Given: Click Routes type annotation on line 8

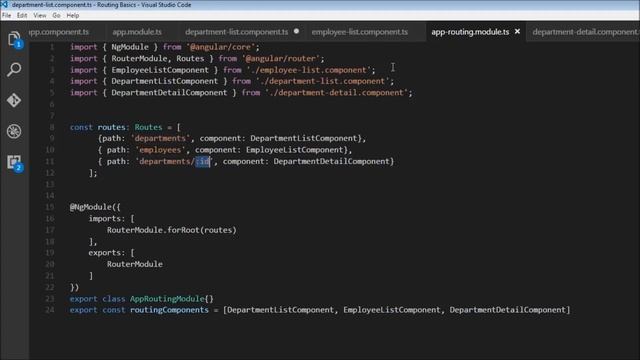Looking at the screenshot, I should (x=148, y=127).
